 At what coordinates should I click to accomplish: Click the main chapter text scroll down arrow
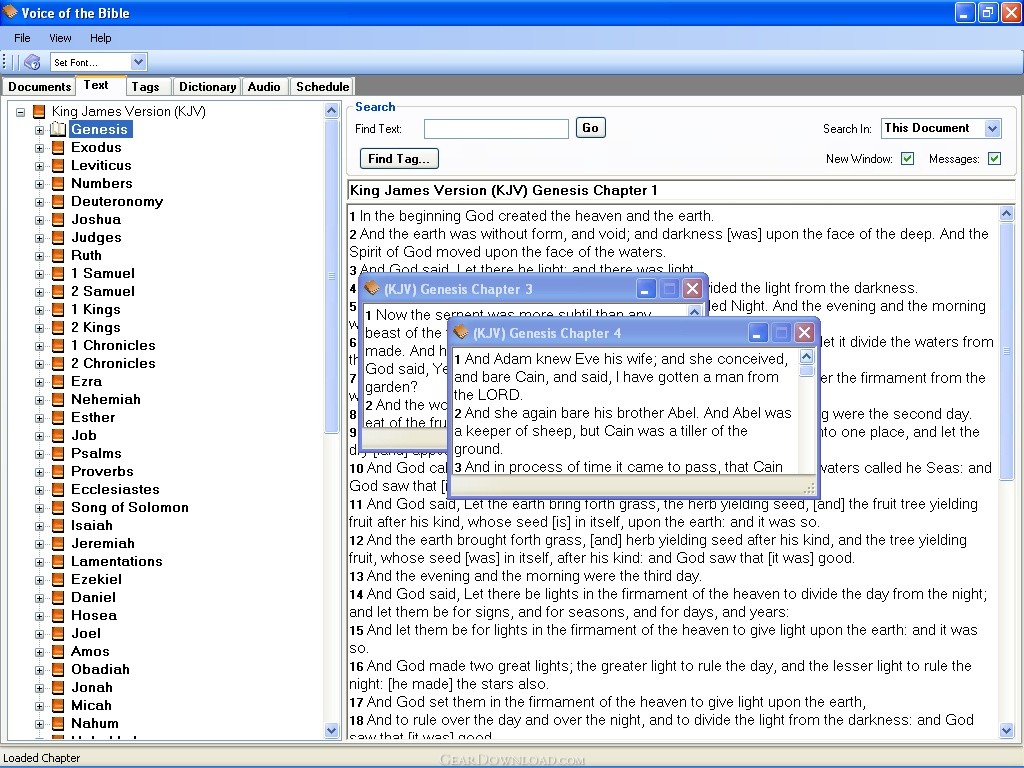1006,730
